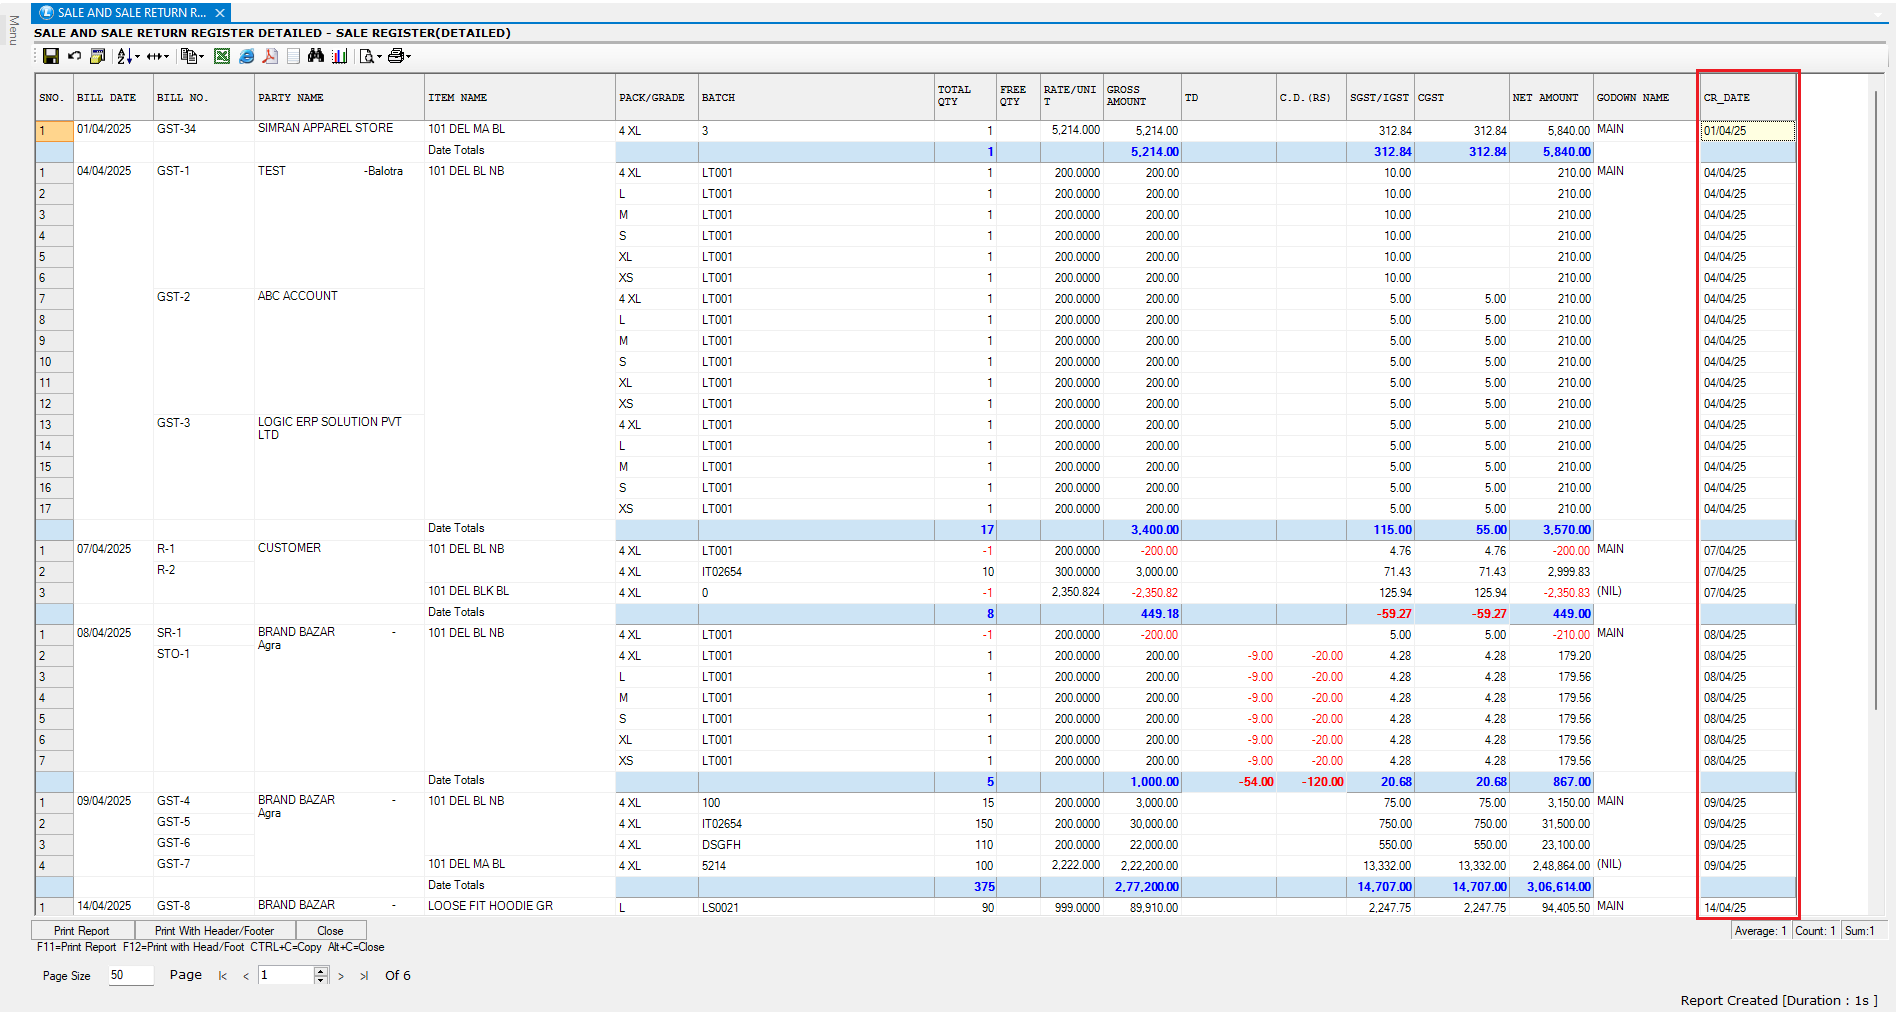The height and width of the screenshot is (1012, 1896).
Task: Export report to Excel
Action: click(x=222, y=56)
